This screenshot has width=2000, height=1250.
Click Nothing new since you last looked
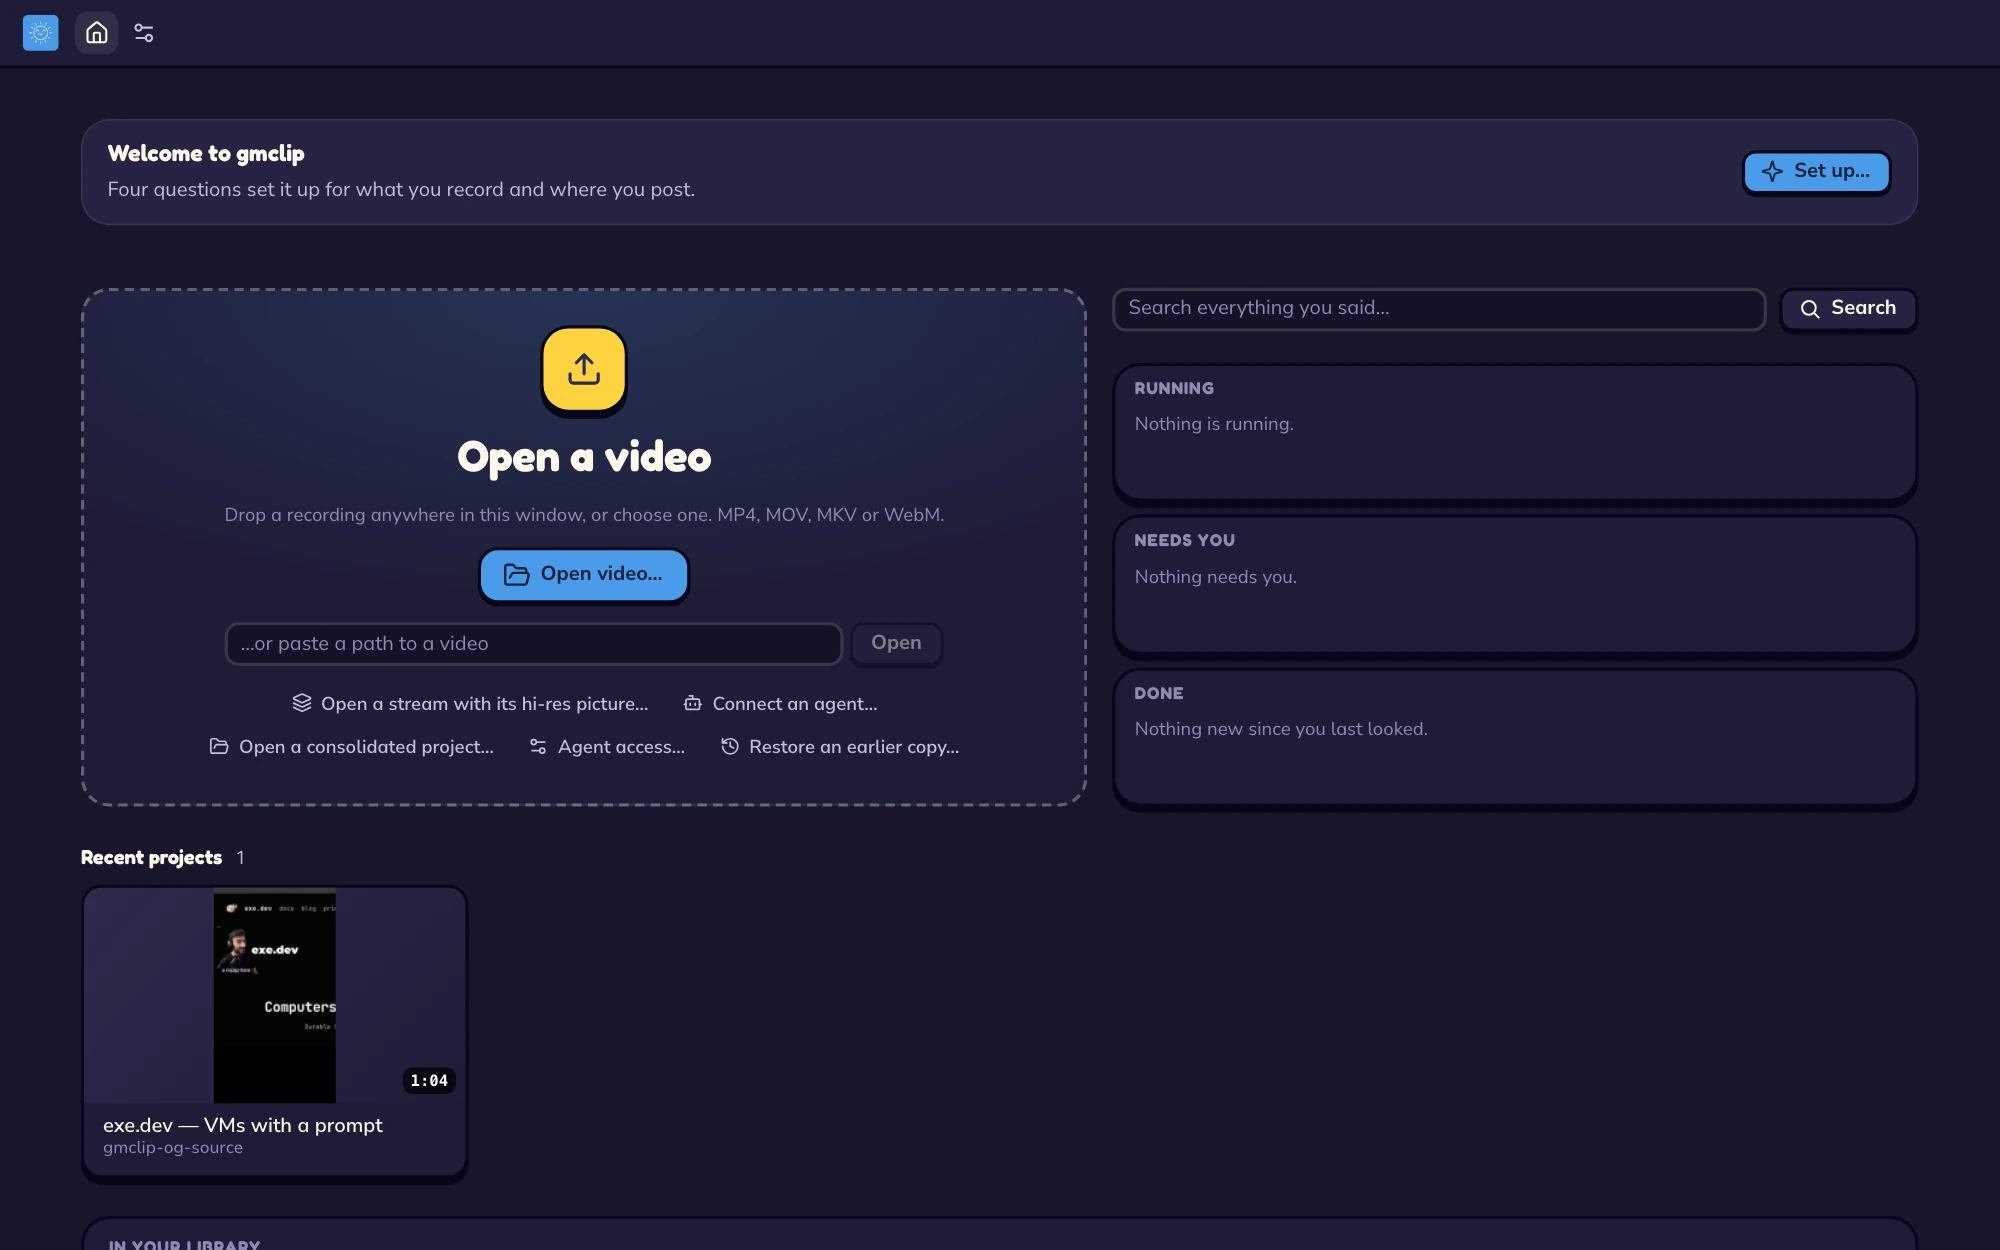tap(1281, 729)
